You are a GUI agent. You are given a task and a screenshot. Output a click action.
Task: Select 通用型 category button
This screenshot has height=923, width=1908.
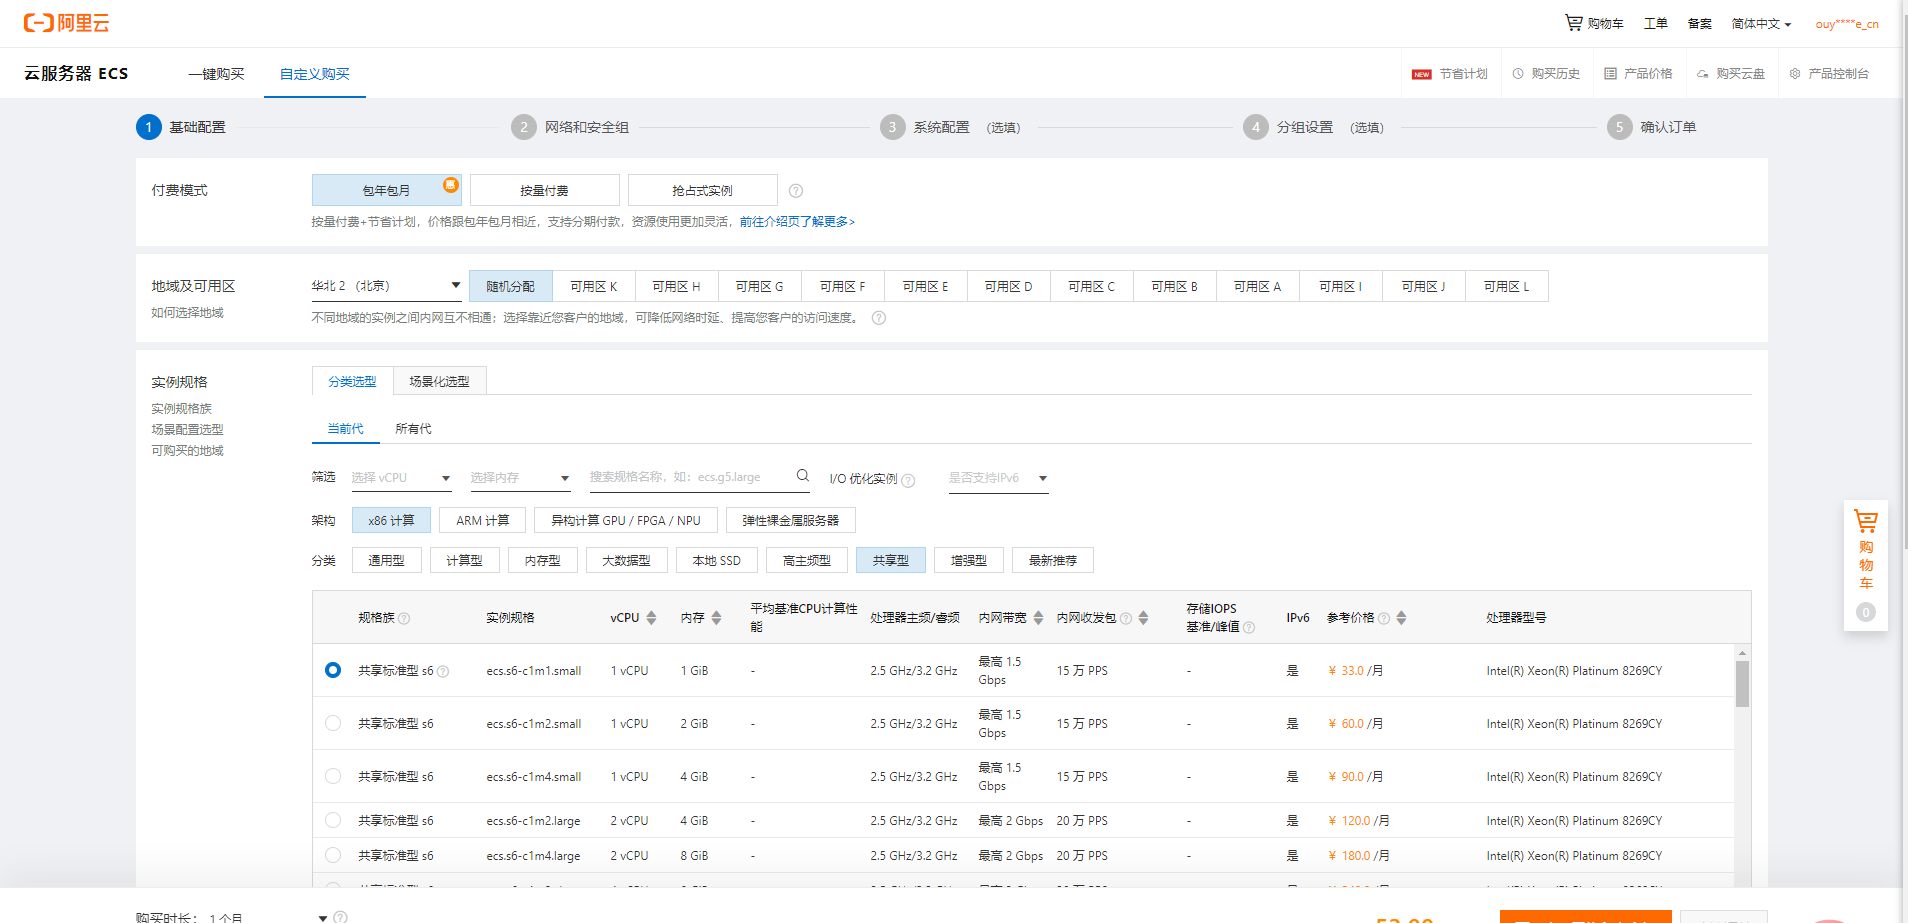click(x=386, y=560)
